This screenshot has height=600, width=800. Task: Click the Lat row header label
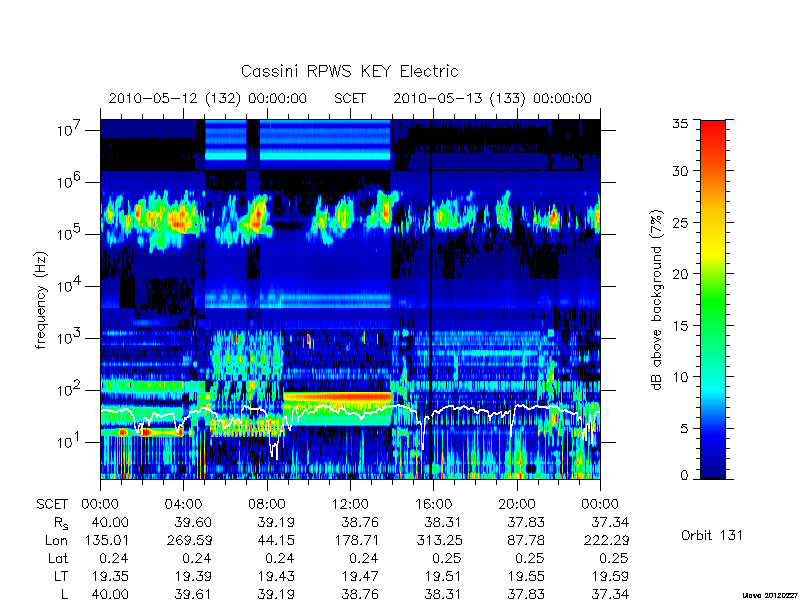[58, 558]
